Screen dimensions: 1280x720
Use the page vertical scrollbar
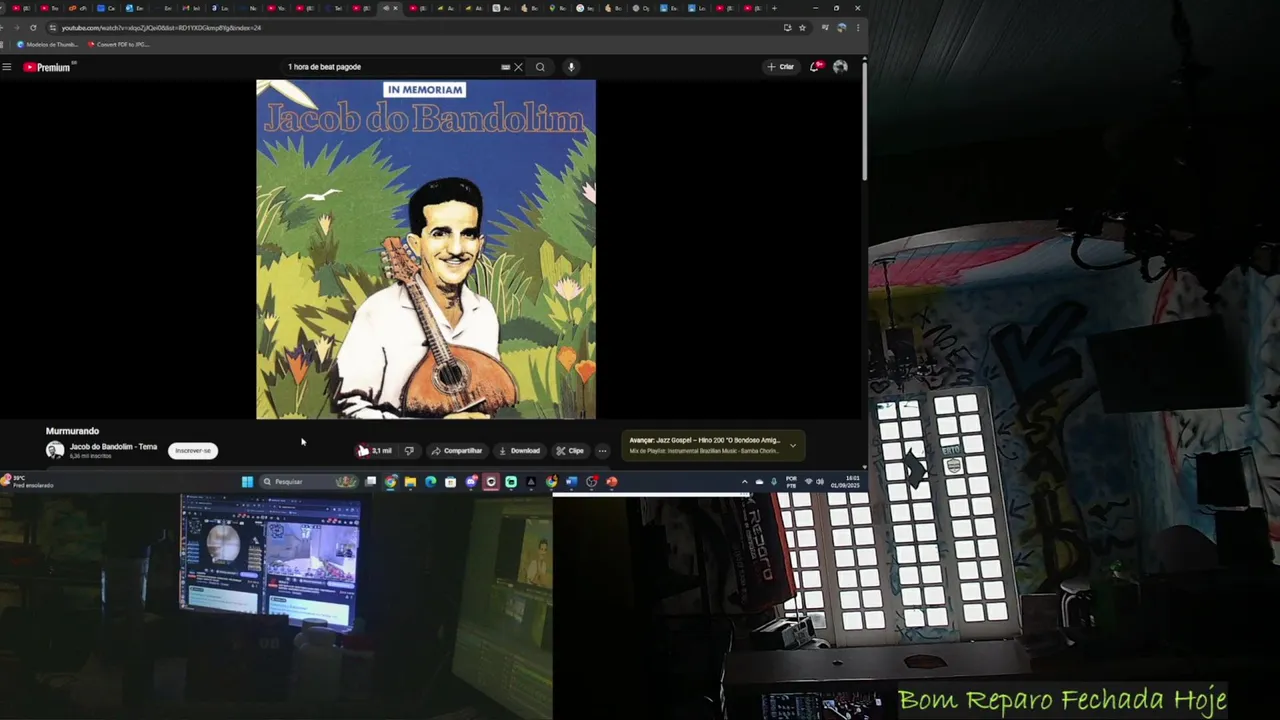864,120
